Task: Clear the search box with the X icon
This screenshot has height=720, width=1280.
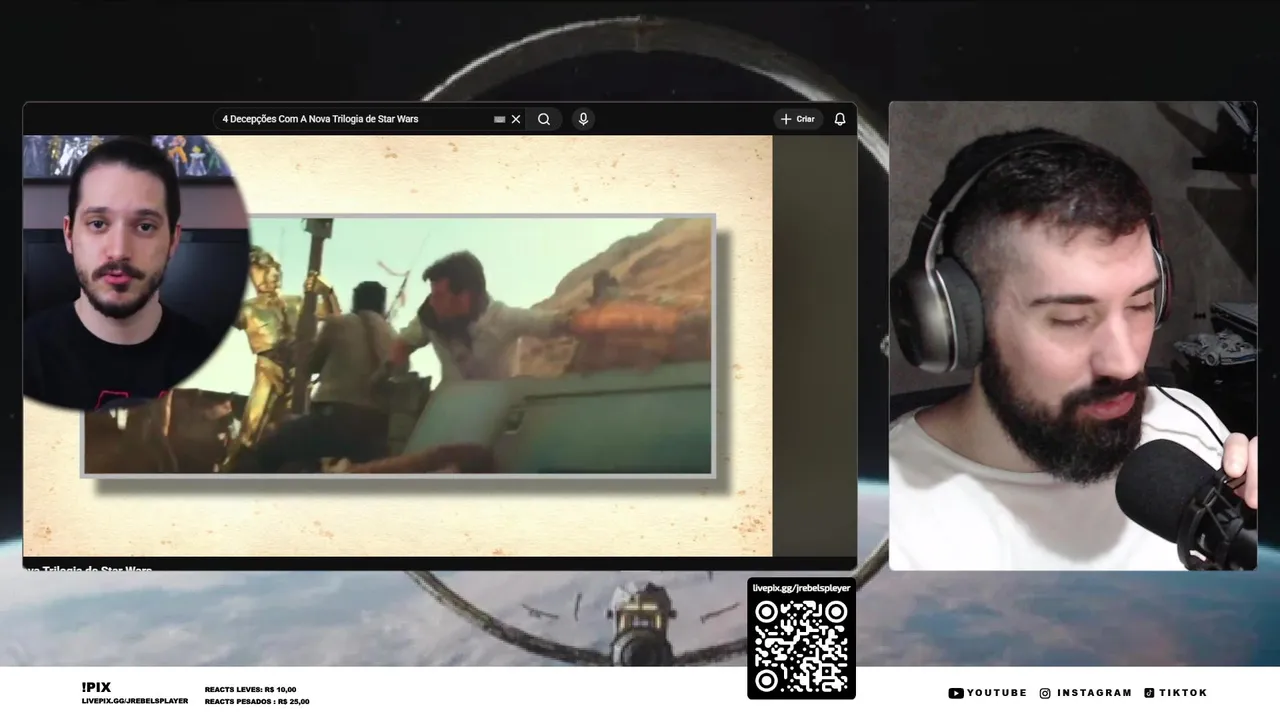Action: click(x=516, y=119)
